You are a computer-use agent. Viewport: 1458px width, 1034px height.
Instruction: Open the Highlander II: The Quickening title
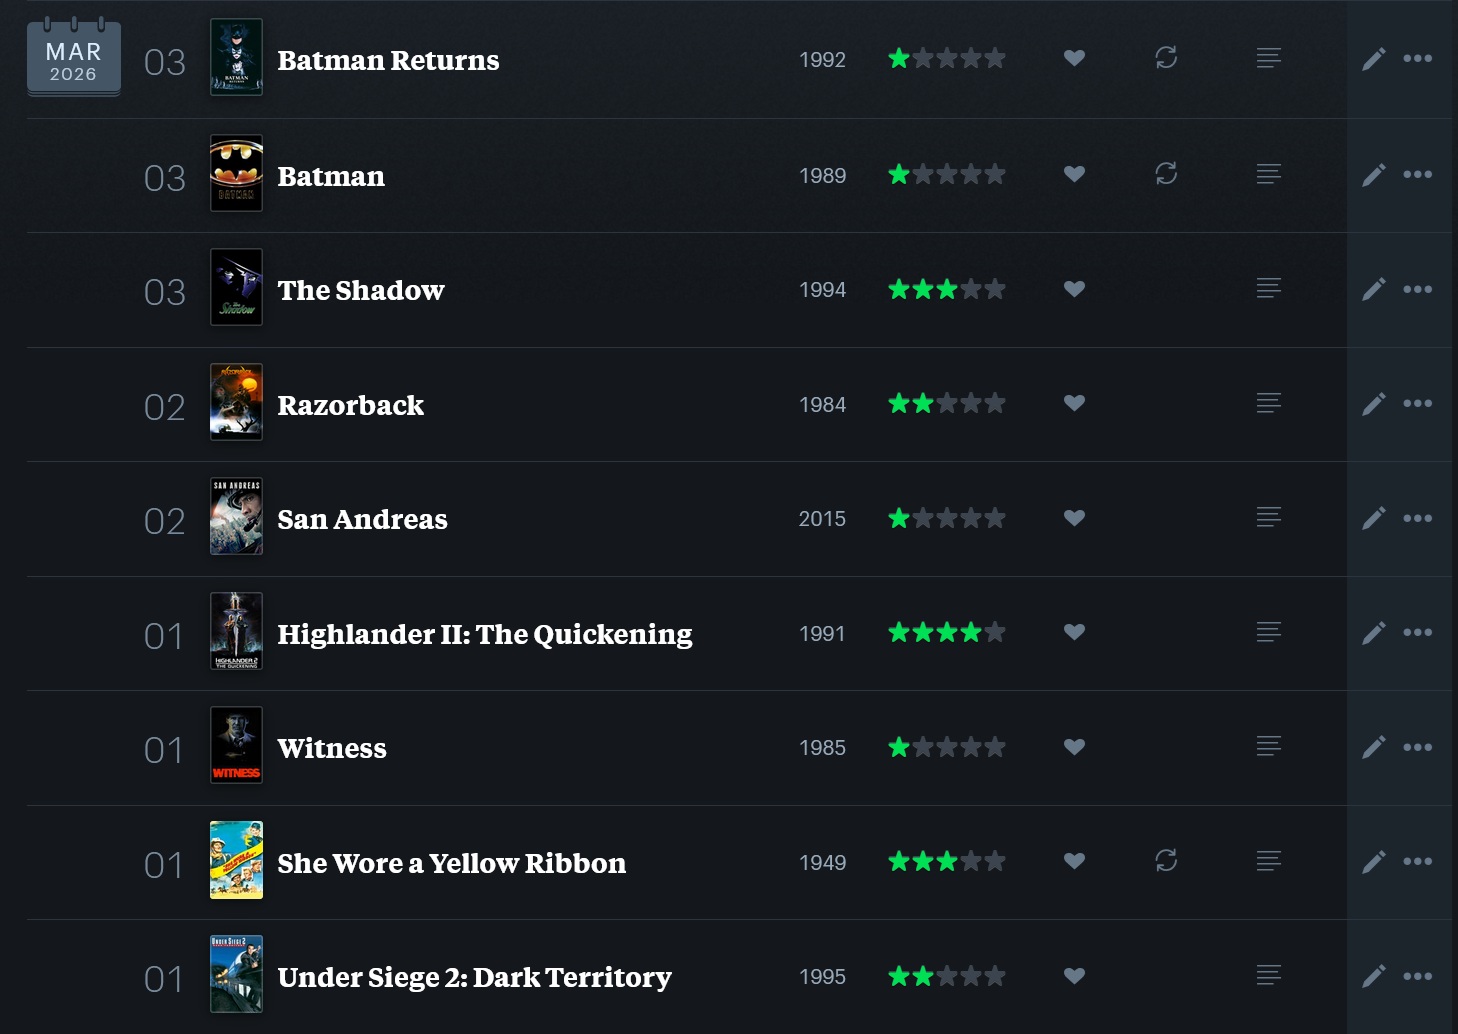(485, 634)
